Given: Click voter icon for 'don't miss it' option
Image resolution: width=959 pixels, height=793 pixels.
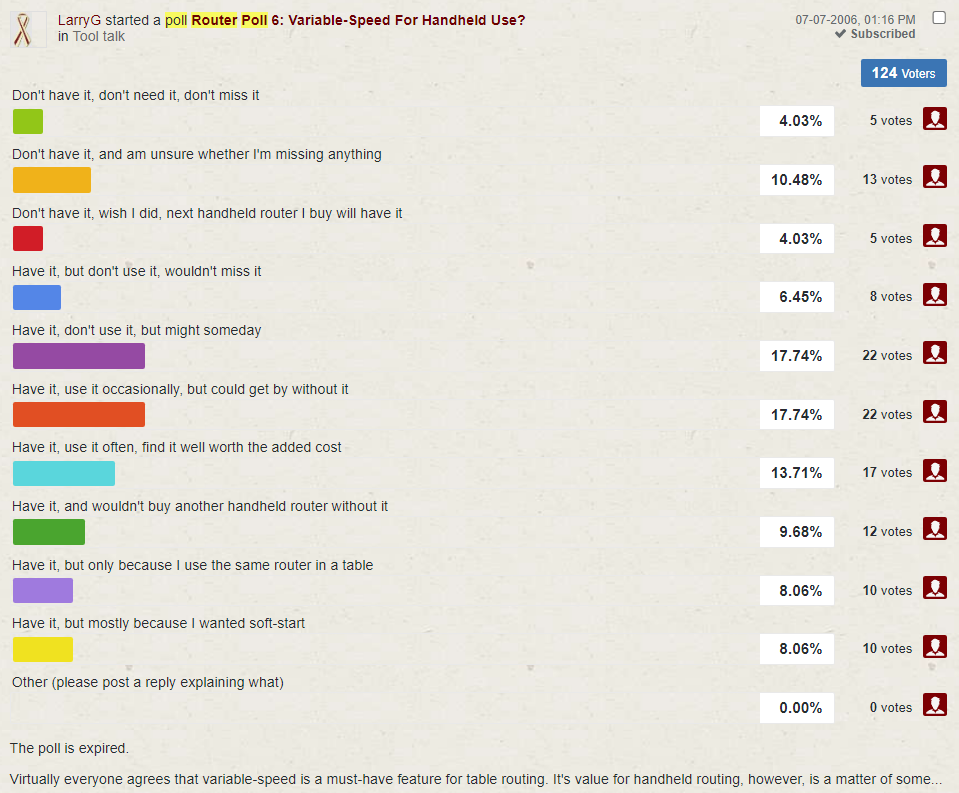Looking at the screenshot, I should pos(934,120).
